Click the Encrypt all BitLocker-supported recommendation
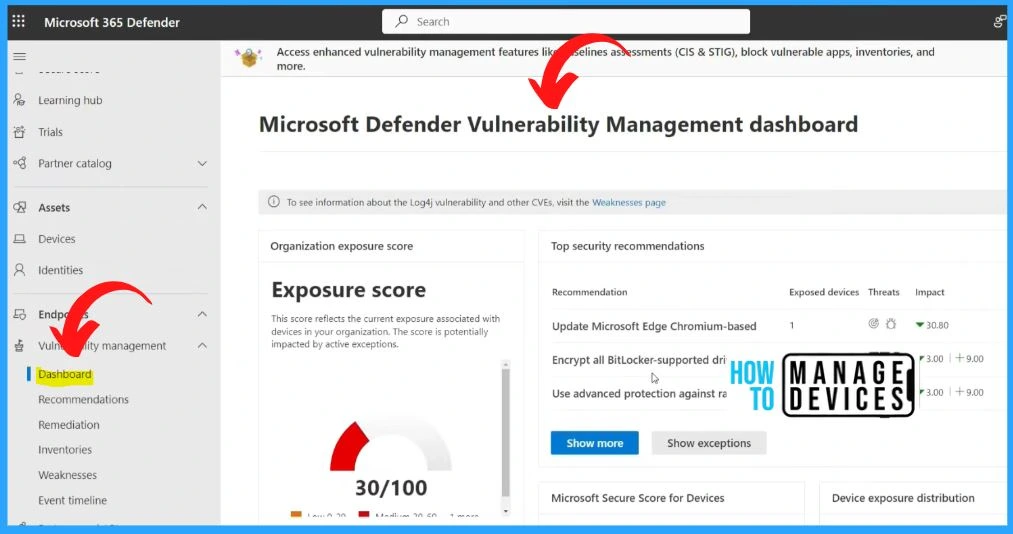Viewport: 1013px width, 534px height. pyautogui.click(x=639, y=360)
